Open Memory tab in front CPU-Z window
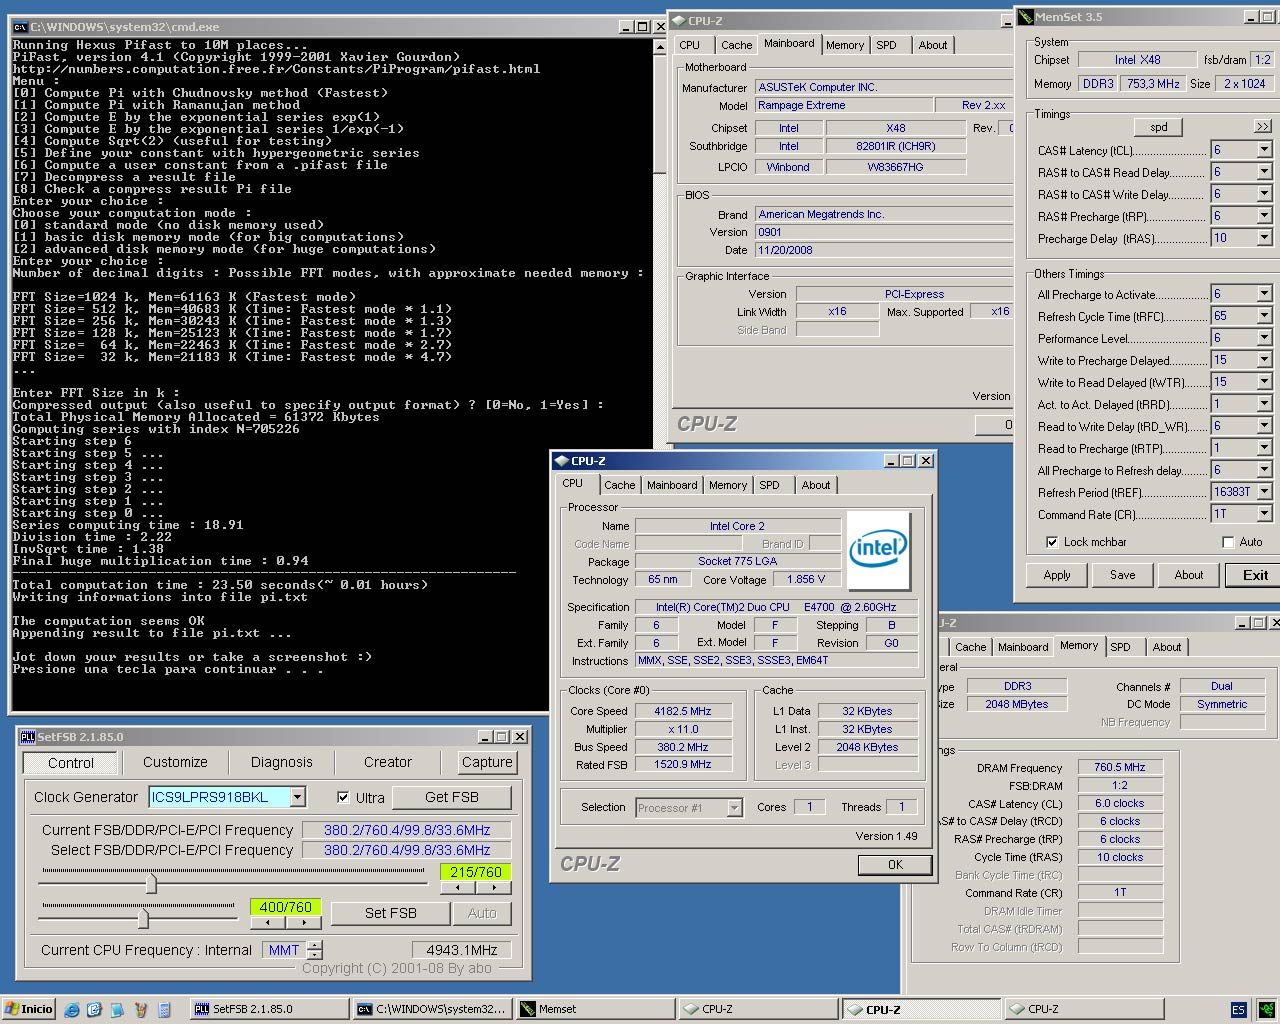 click(x=728, y=485)
